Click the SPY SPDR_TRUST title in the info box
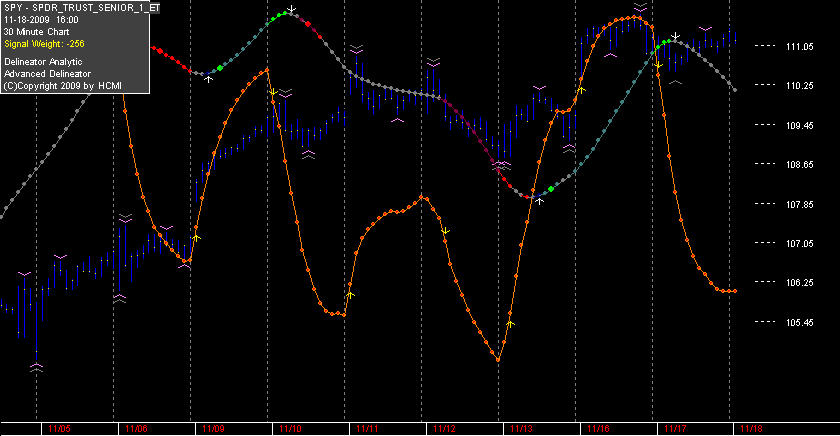The width and height of the screenshot is (840, 436). pos(81,8)
